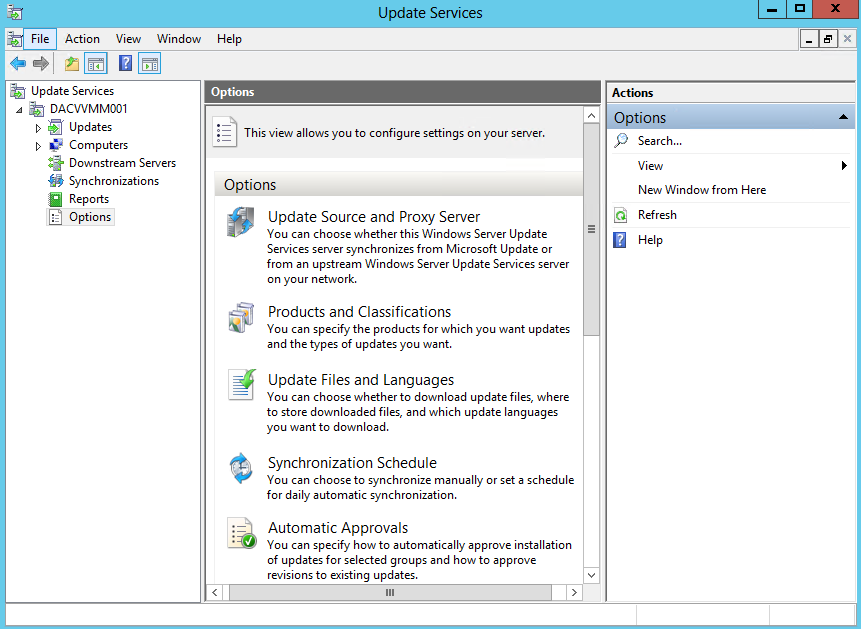Toggle the Show/Hide Action Pane toolbar icon

coord(149,64)
